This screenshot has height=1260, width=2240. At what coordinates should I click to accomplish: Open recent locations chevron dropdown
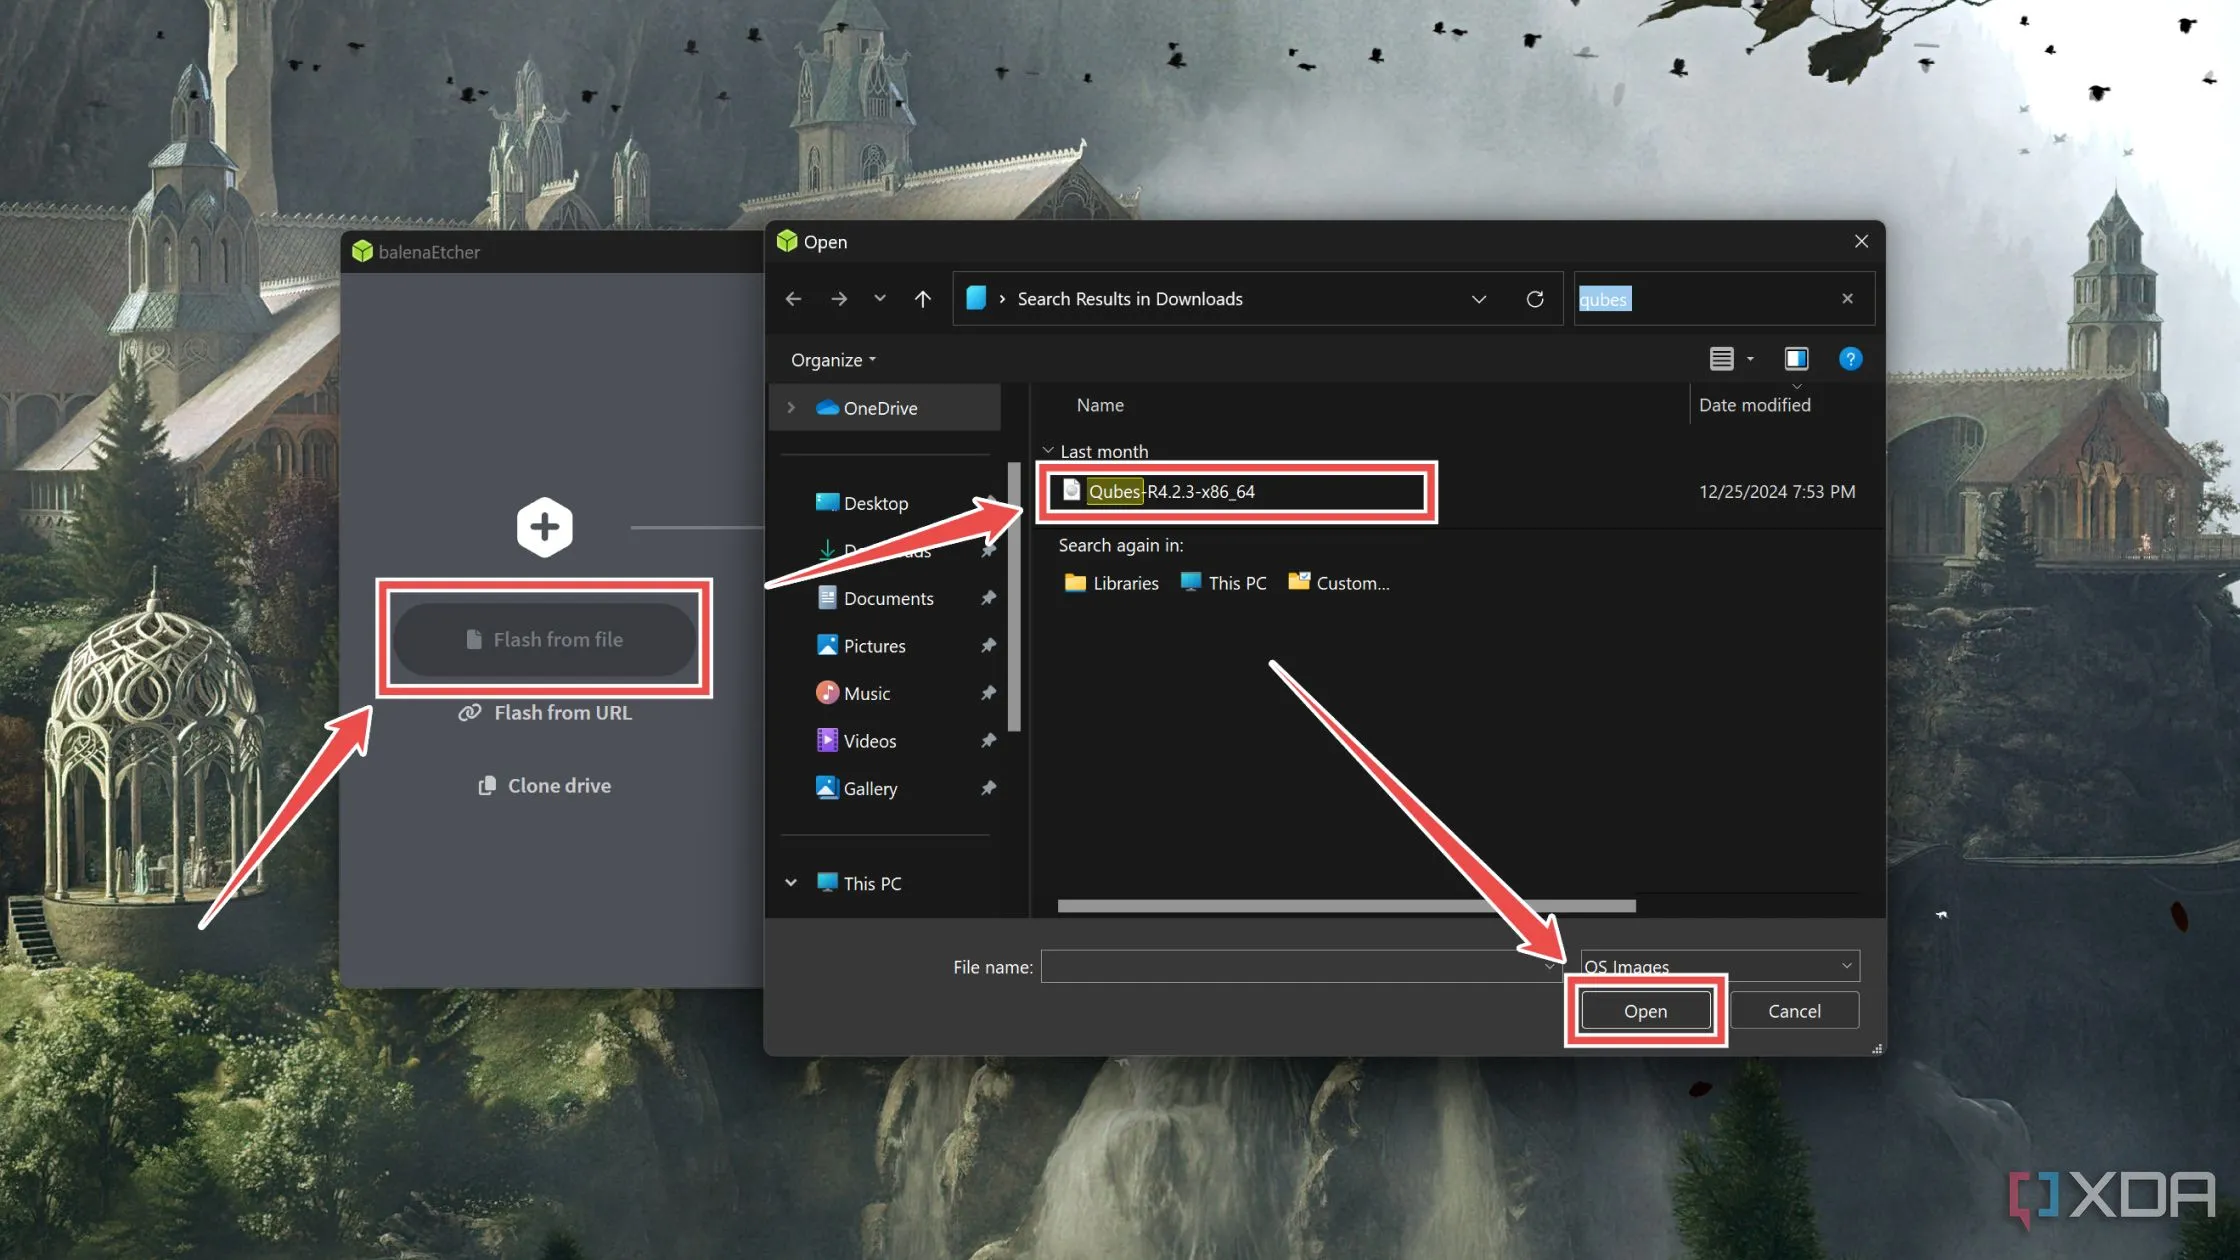[x=880, y=298]
